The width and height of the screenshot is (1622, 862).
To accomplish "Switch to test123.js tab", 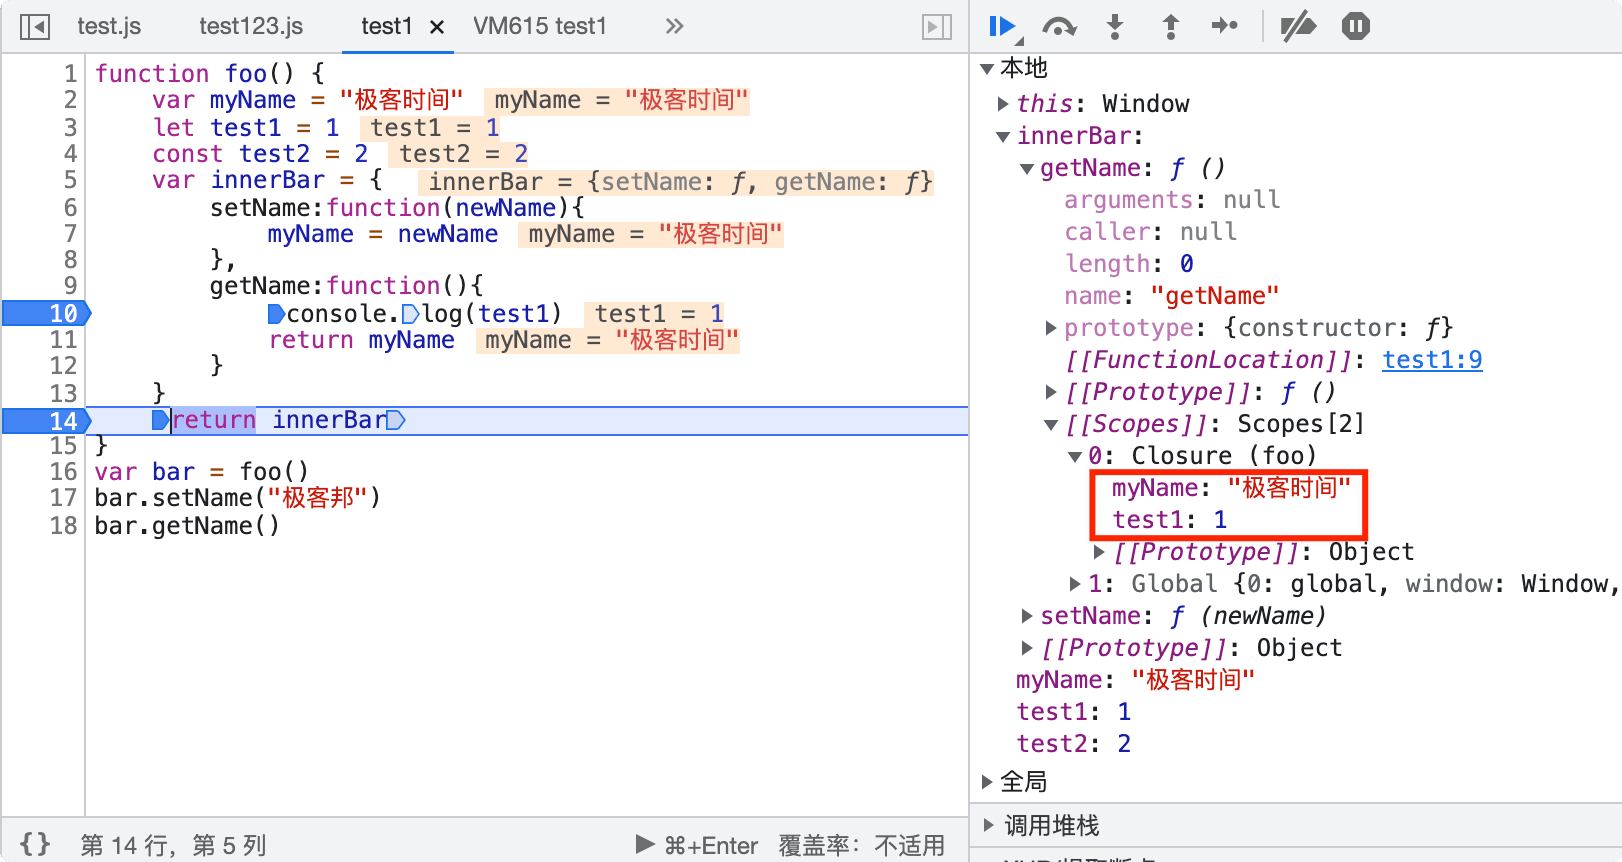I will (x=251, y=27).
